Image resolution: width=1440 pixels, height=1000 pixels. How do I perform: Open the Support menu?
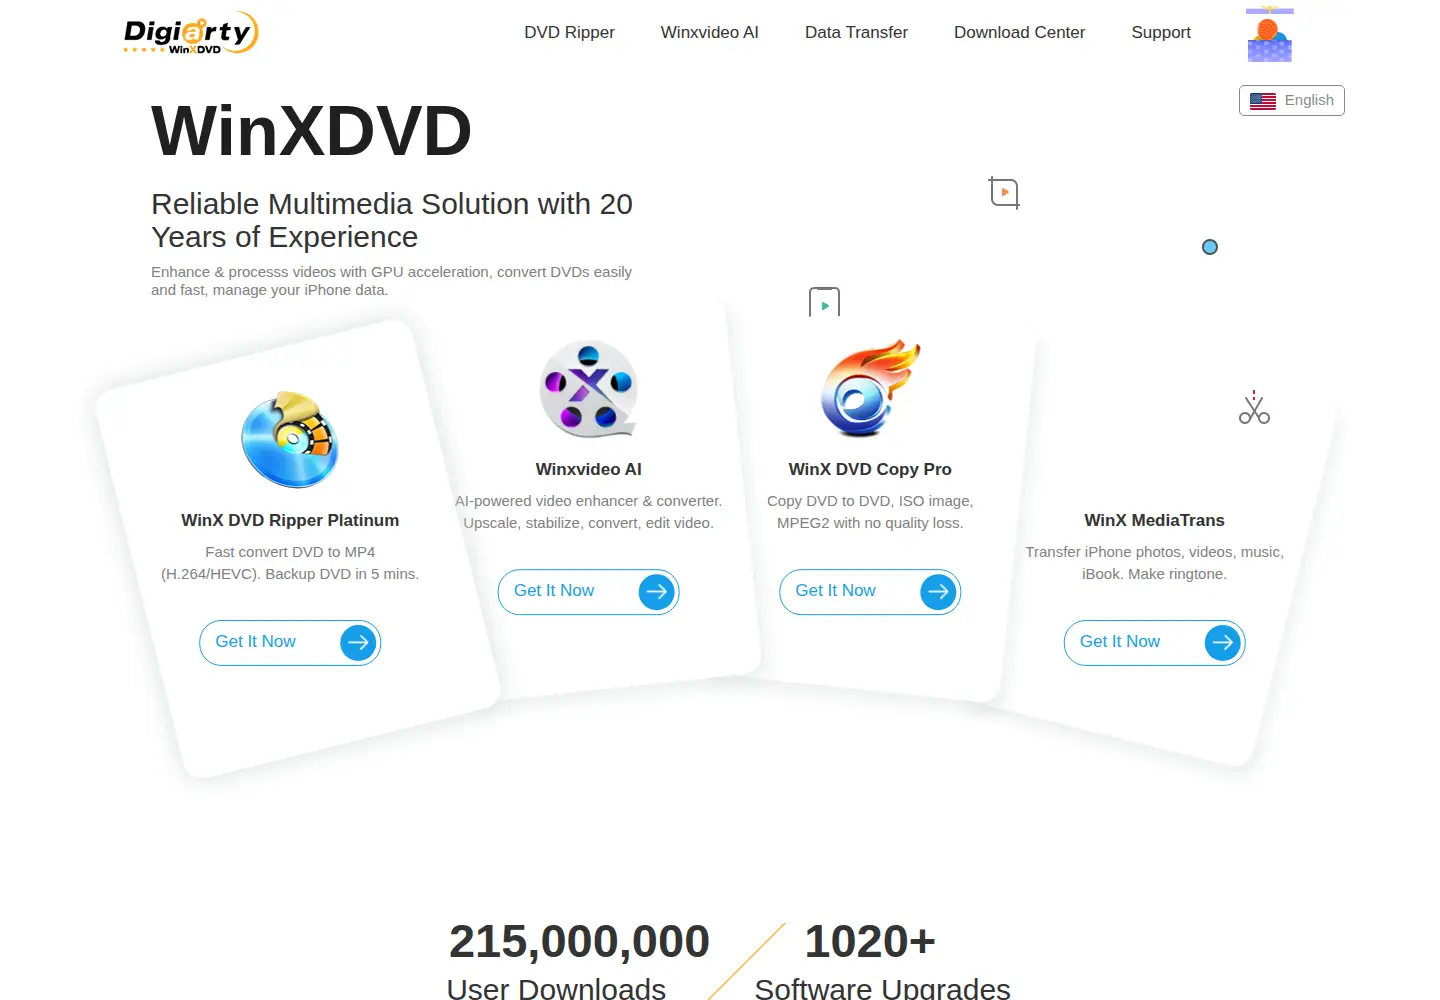pyautogui.click(x=1161, y=32)
